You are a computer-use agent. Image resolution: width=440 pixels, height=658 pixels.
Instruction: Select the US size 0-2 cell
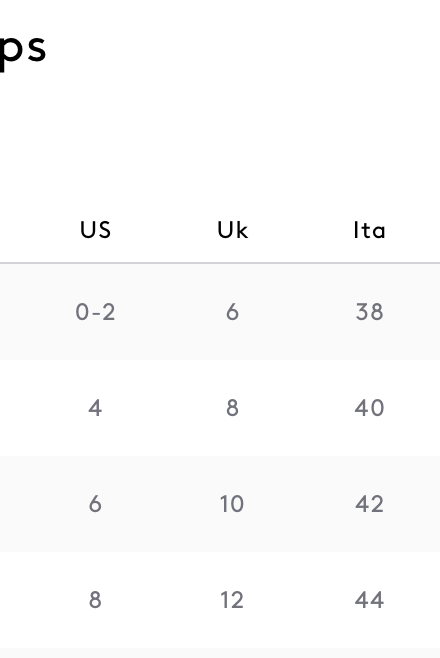(x=95, y=312)
